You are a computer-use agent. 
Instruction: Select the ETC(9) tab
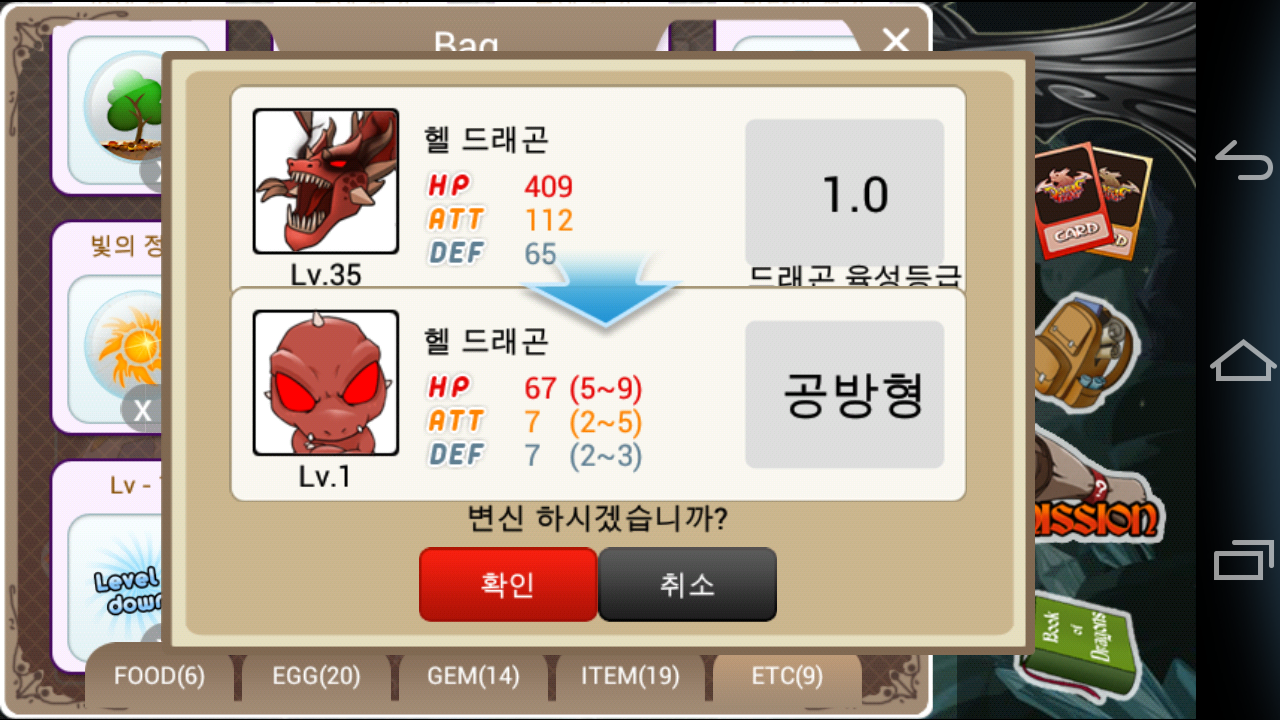pyautogui.click(x=787, y=677)
